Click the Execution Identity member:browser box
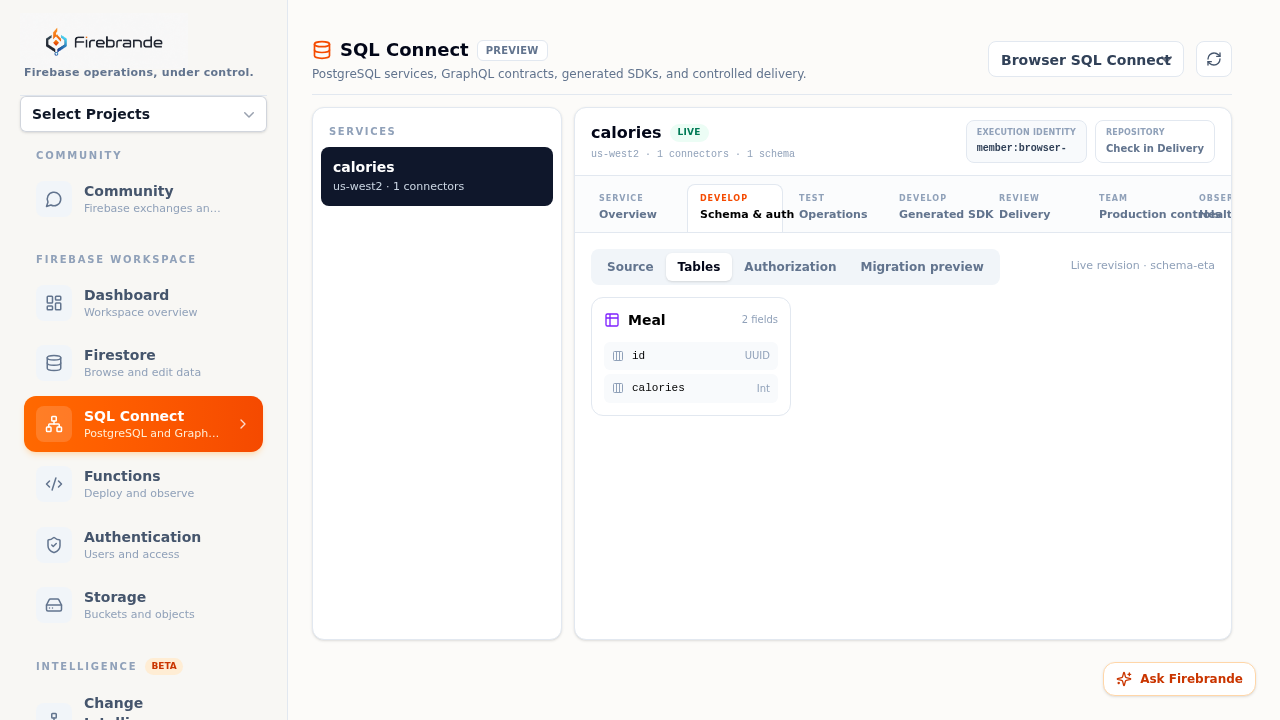This screenshot has width=1280, height=720. click(x=1026, y=141)
